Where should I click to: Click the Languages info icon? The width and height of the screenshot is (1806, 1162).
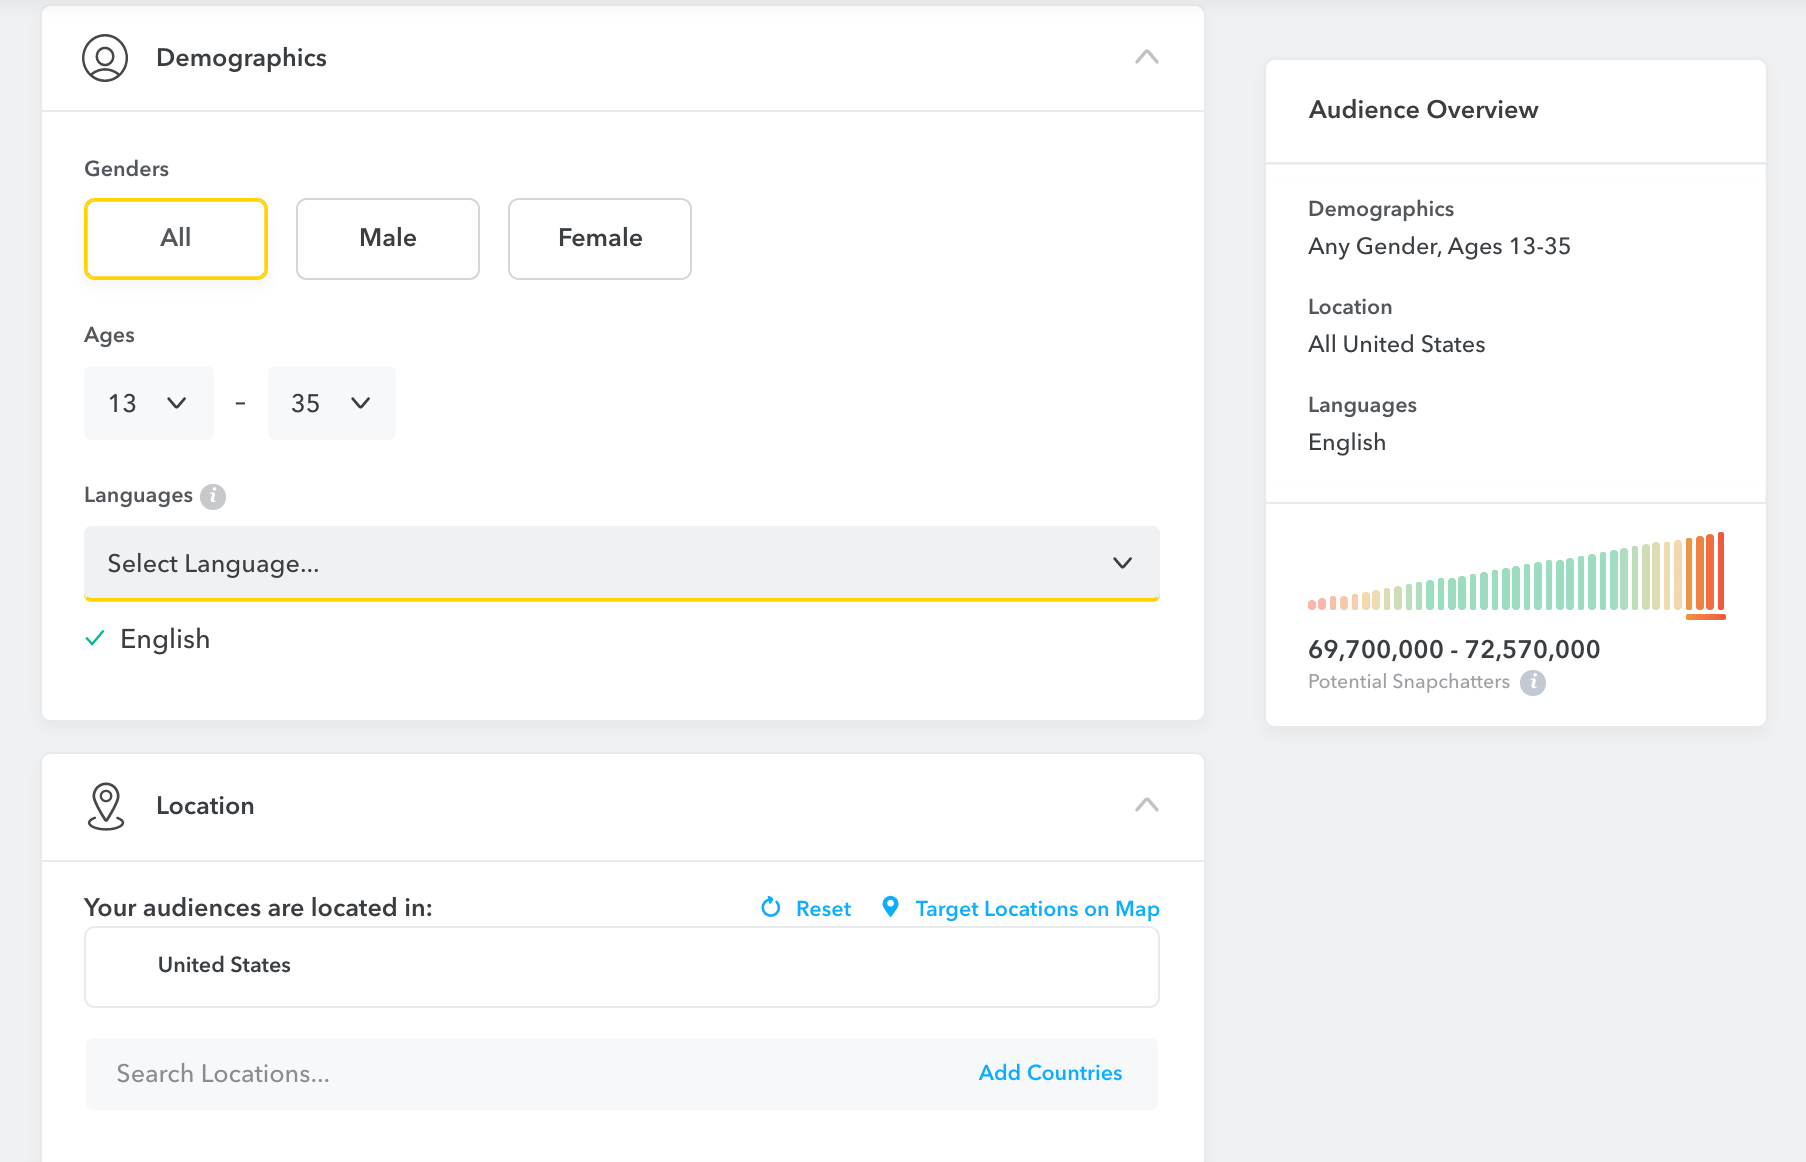click(213, 496)
